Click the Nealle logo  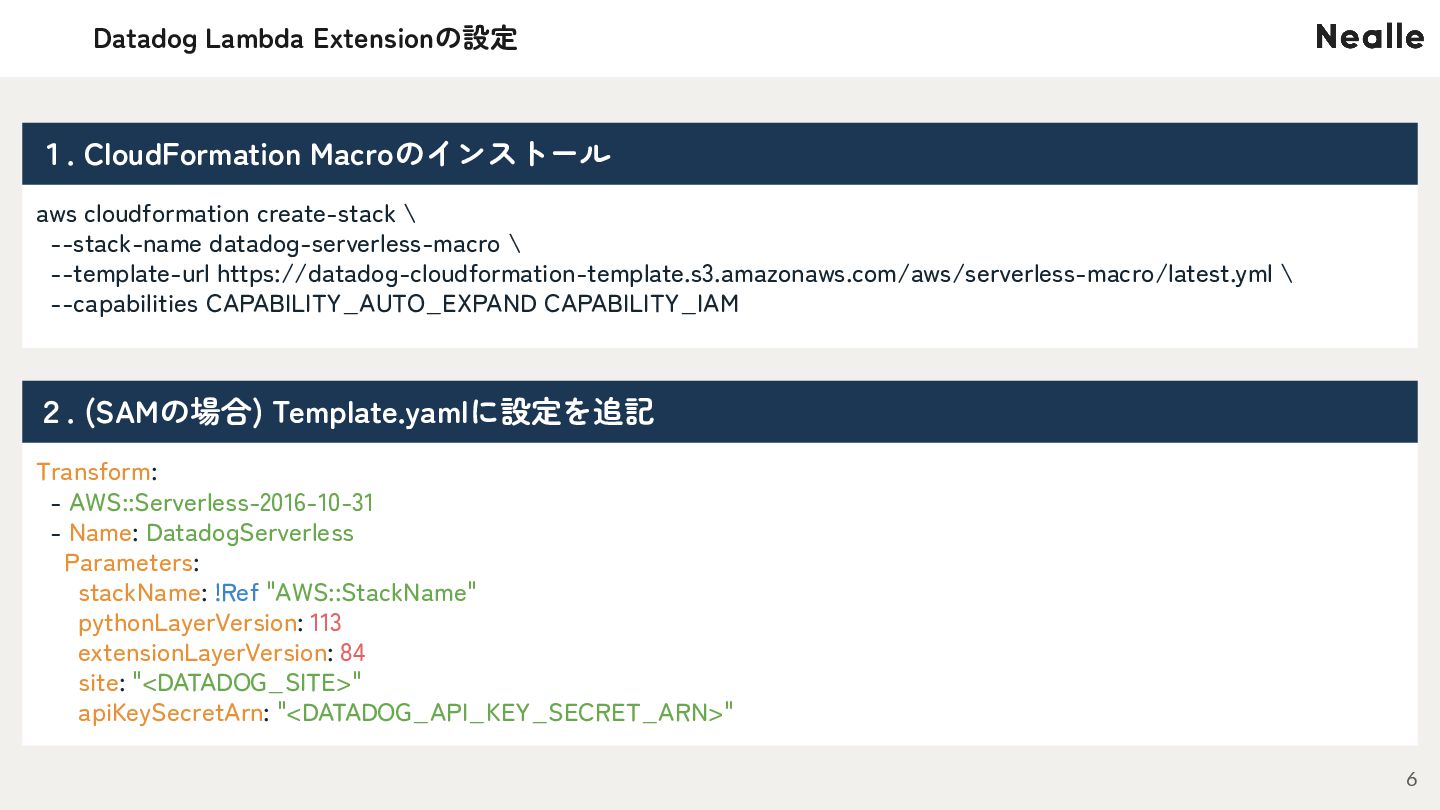(x=1370, y=37)
